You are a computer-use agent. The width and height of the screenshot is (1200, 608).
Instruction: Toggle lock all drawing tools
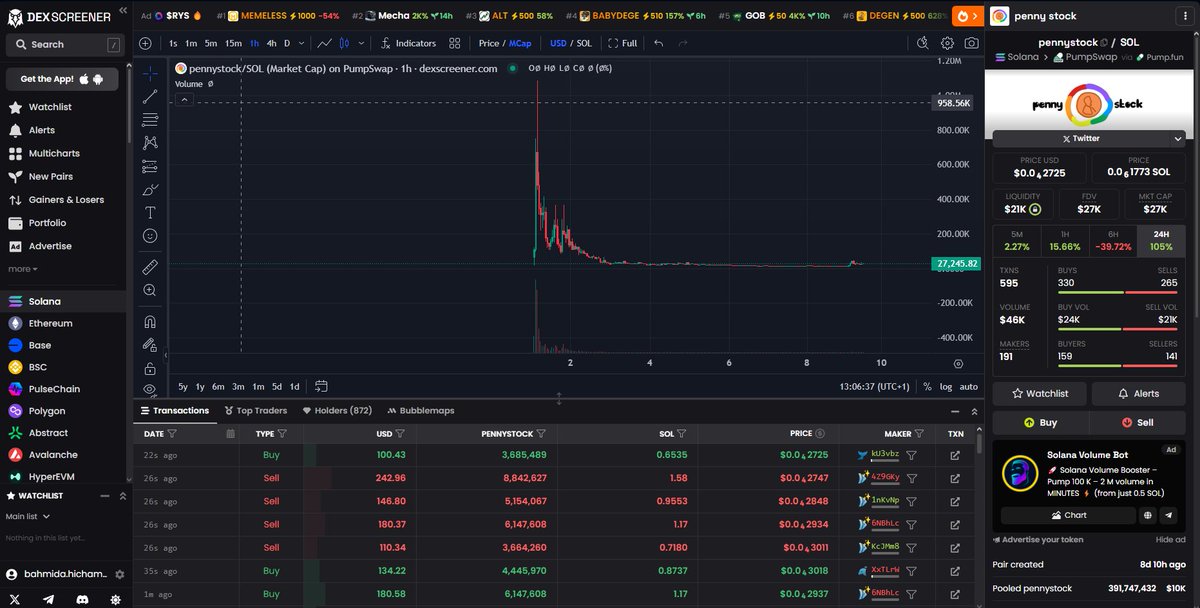coord(150,368)
